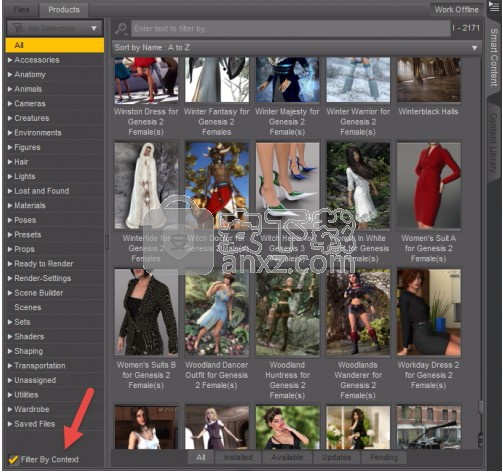Open Workday Dress 2 thumbnail

click(x=429, y=312)
